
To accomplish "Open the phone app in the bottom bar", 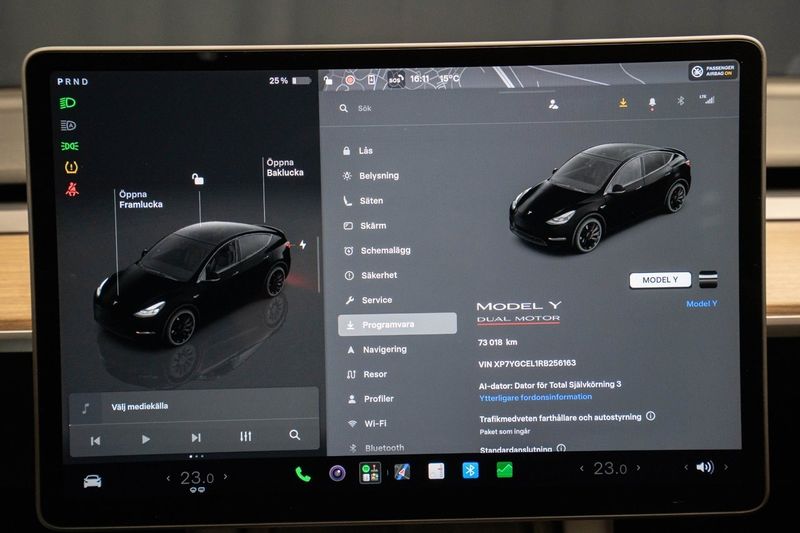I will 303,474.
